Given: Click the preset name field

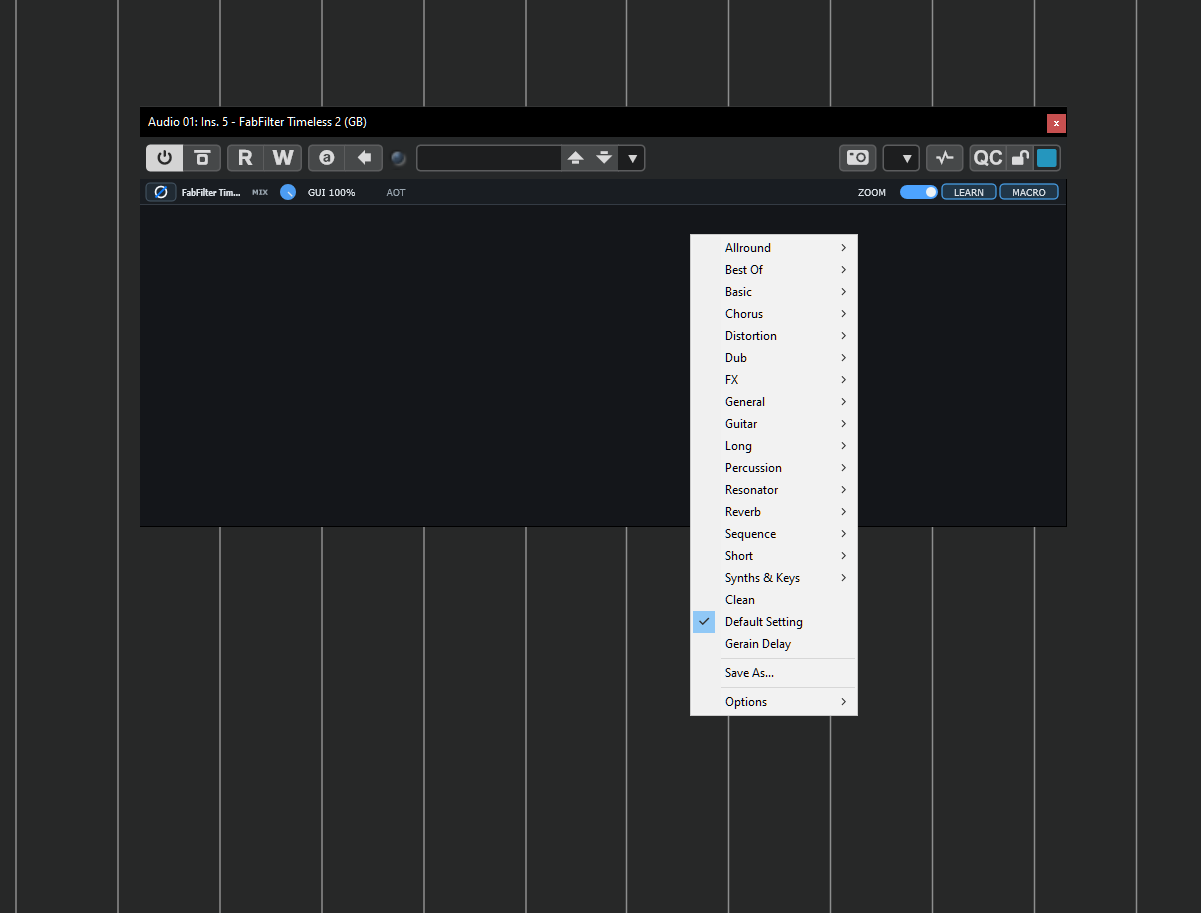Looking at the screenshot, I should (x=489, y=158).
